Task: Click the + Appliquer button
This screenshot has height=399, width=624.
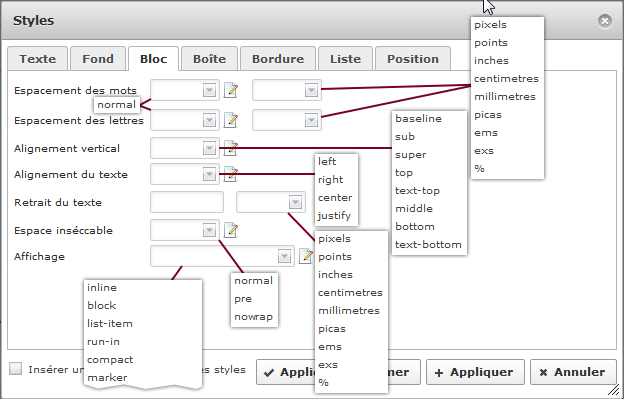Action: click(475, 372)
